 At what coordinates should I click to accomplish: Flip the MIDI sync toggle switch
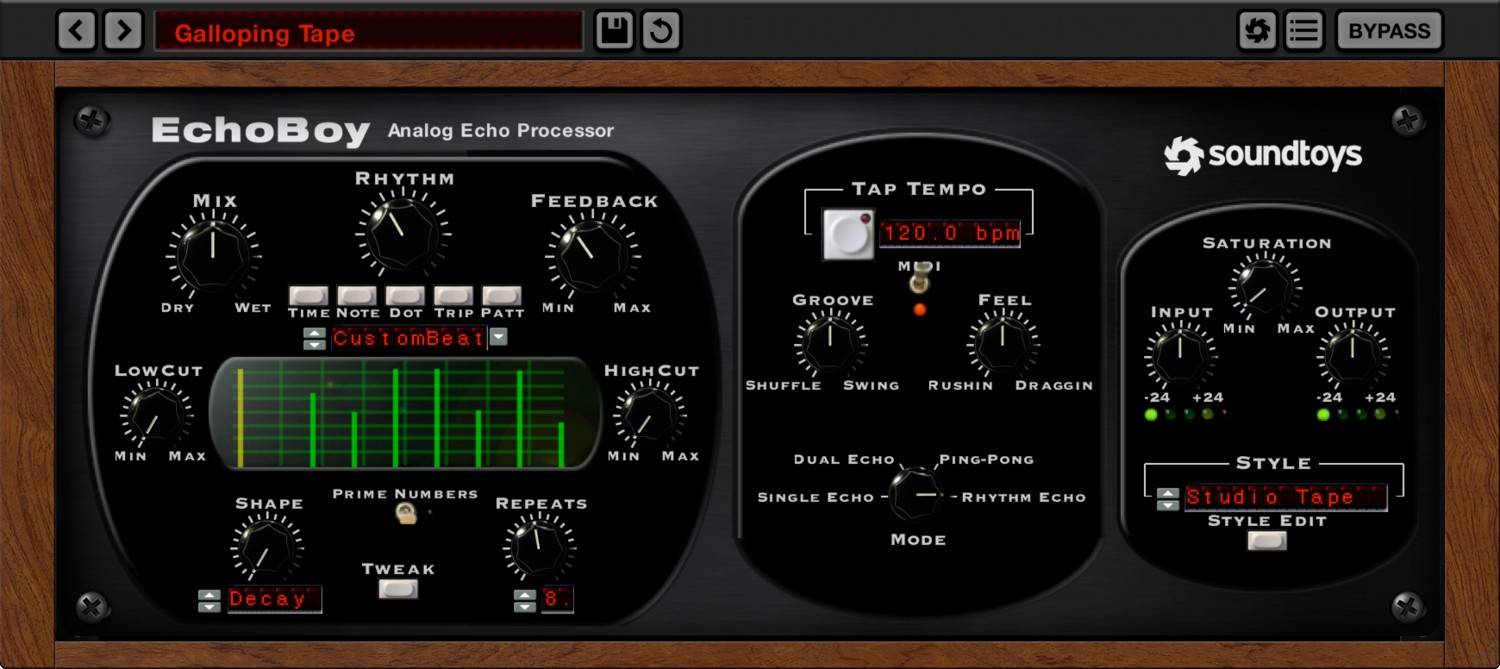[x=919, y=283]
